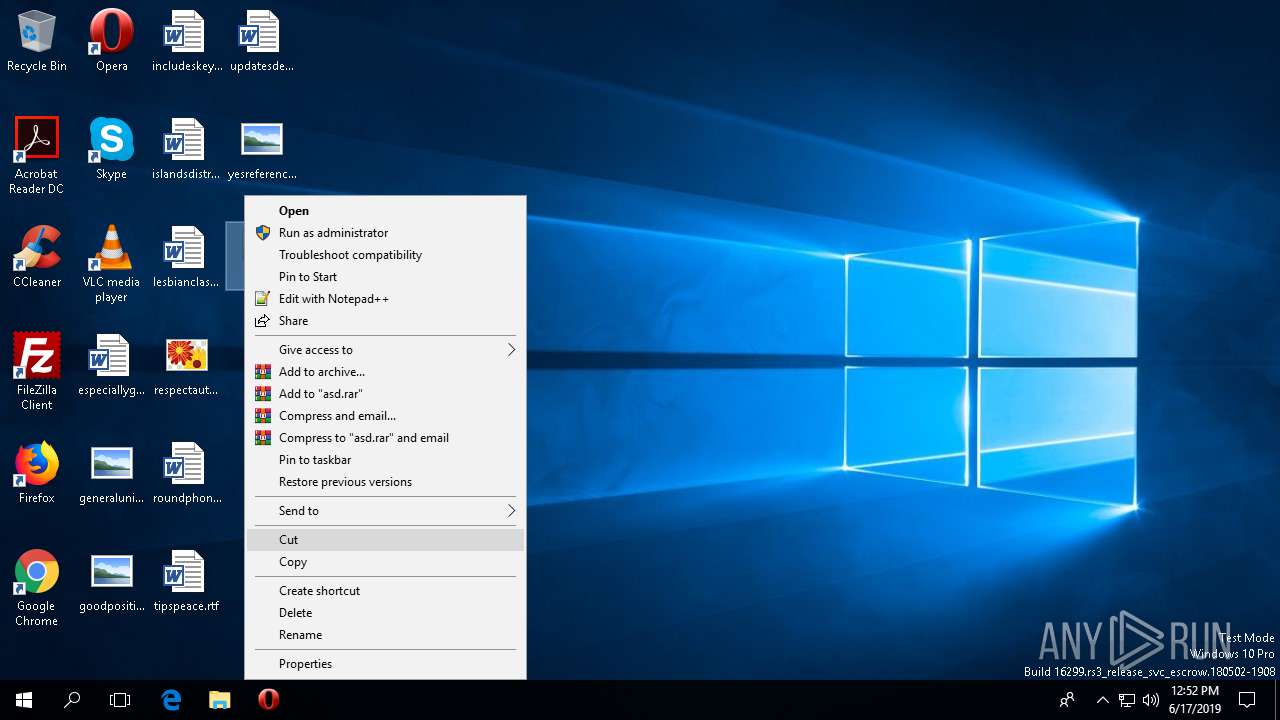This screenshot has width=1280, height=720.
Task: Choose Delete in the context menu
Action: (x=385, y=613)
